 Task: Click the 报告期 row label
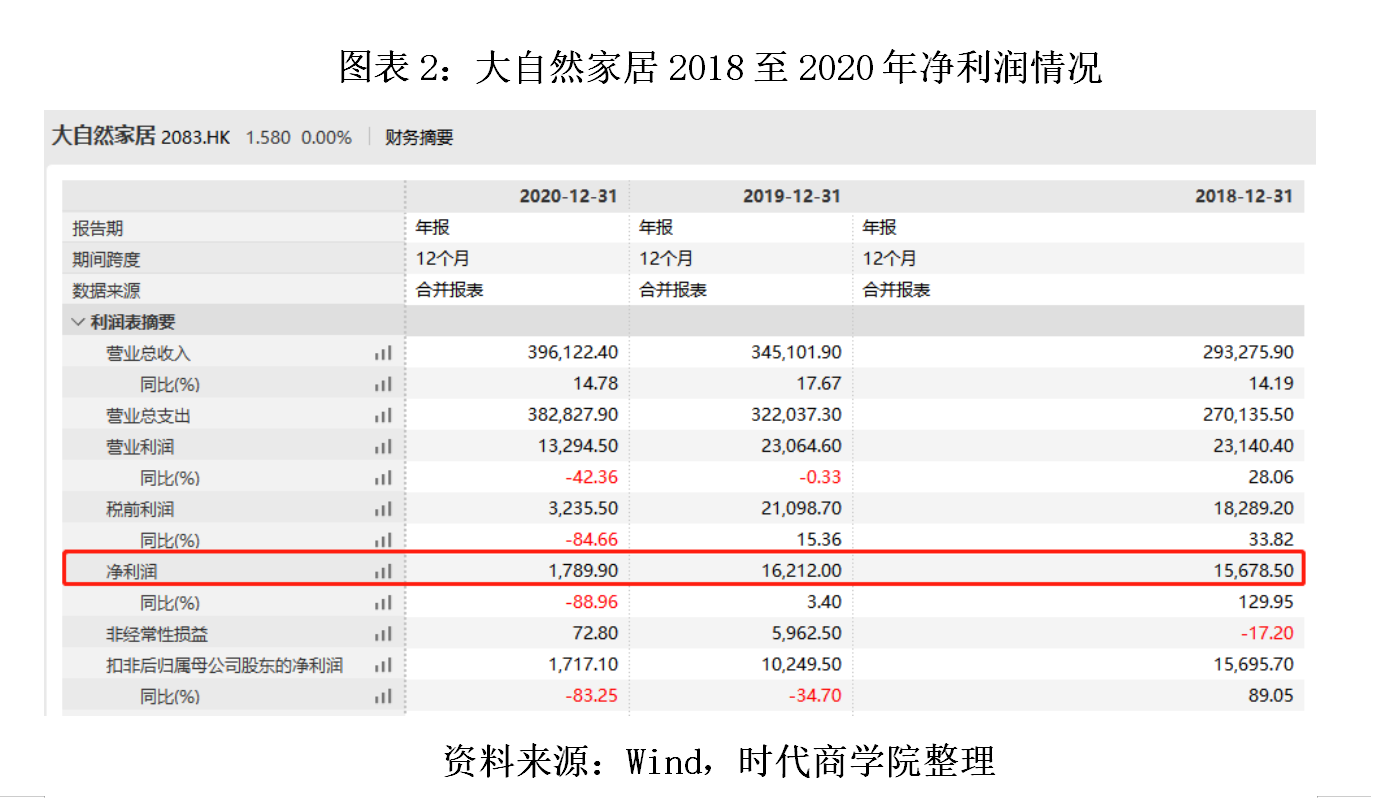point(97,228)
